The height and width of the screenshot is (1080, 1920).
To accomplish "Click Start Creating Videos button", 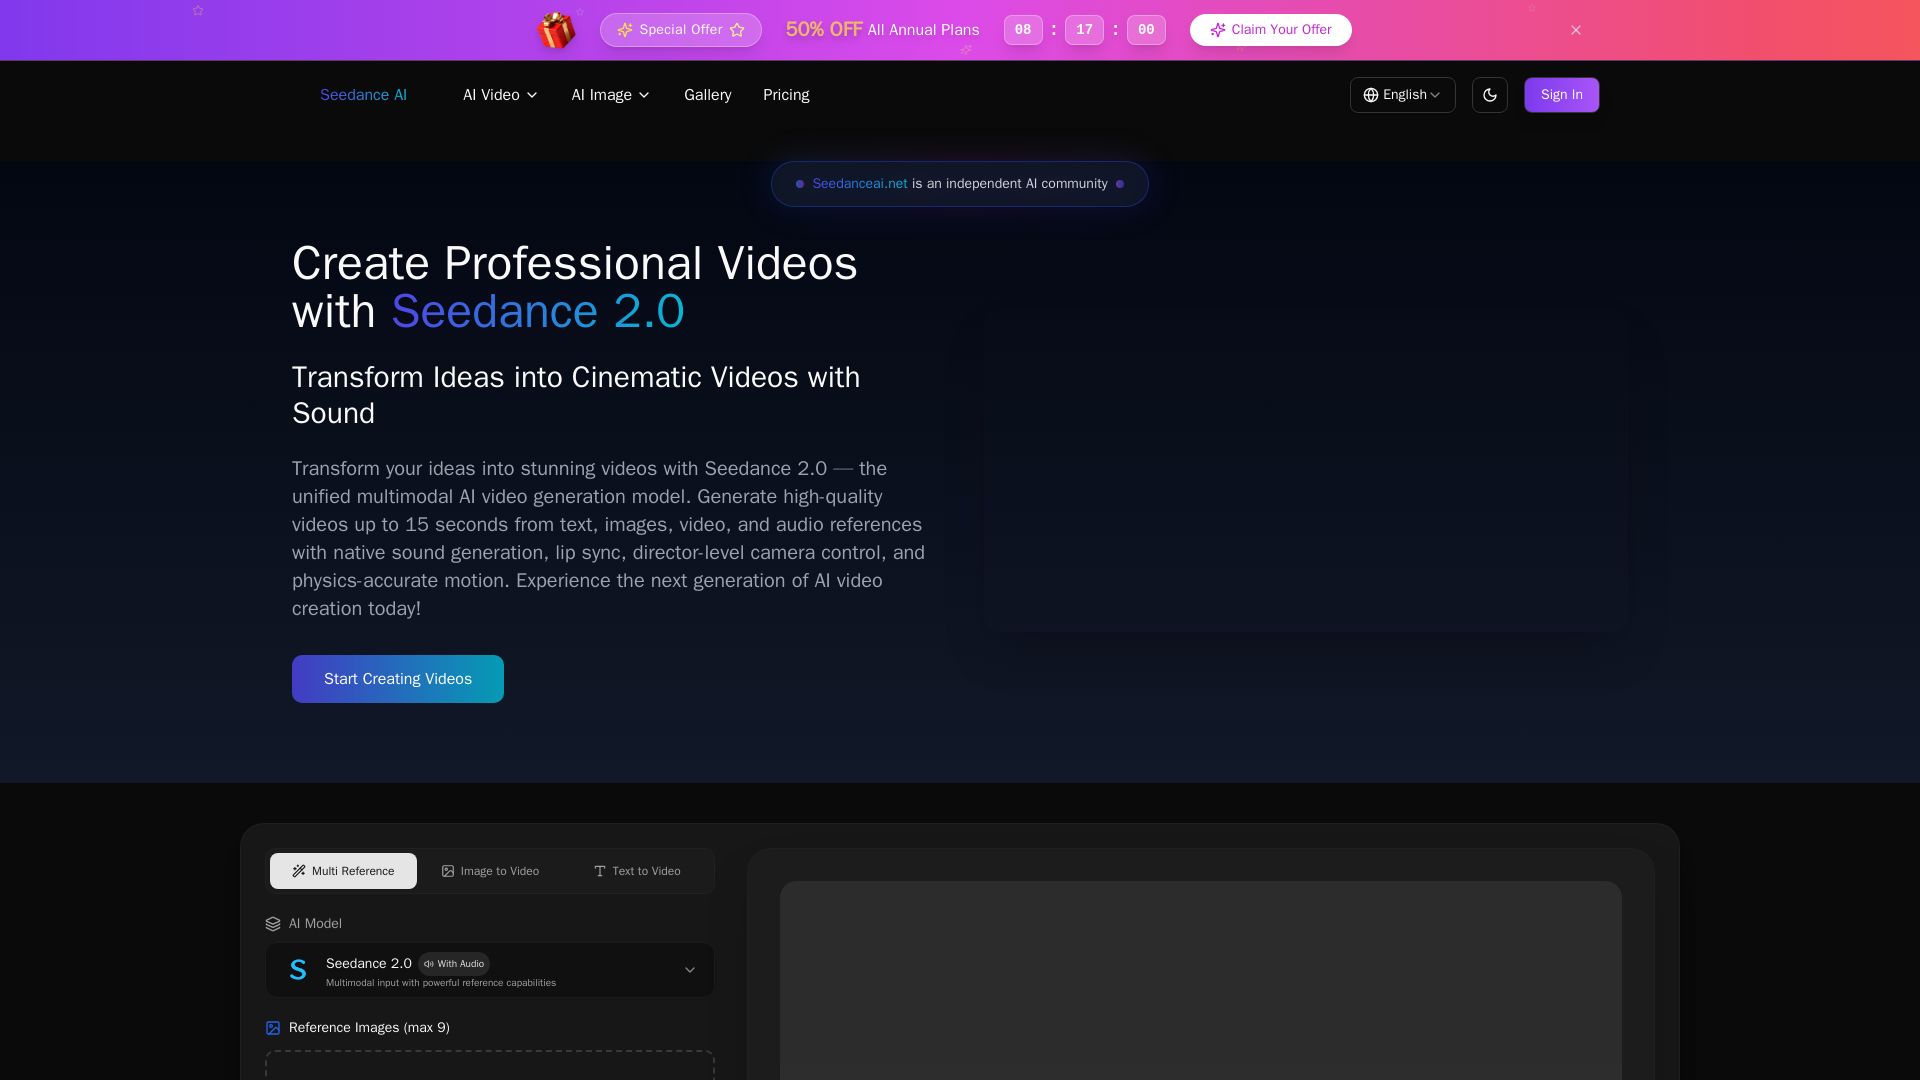I will (398, 679).
